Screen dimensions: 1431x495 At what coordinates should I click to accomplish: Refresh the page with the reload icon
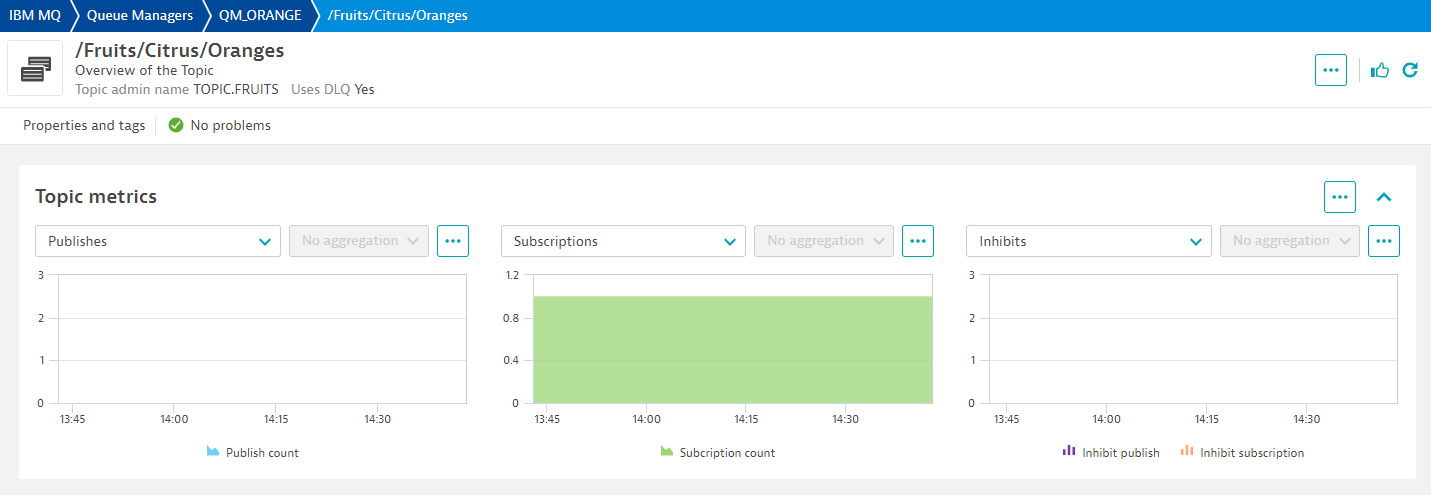click(x=1410, y=70)
